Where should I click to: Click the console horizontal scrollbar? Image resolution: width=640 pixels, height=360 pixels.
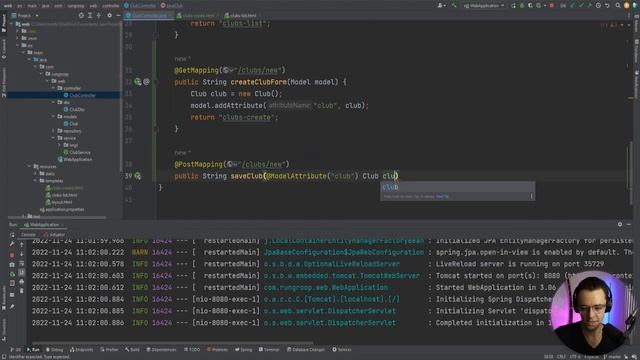pyautogui.click(x=173, y=343)
